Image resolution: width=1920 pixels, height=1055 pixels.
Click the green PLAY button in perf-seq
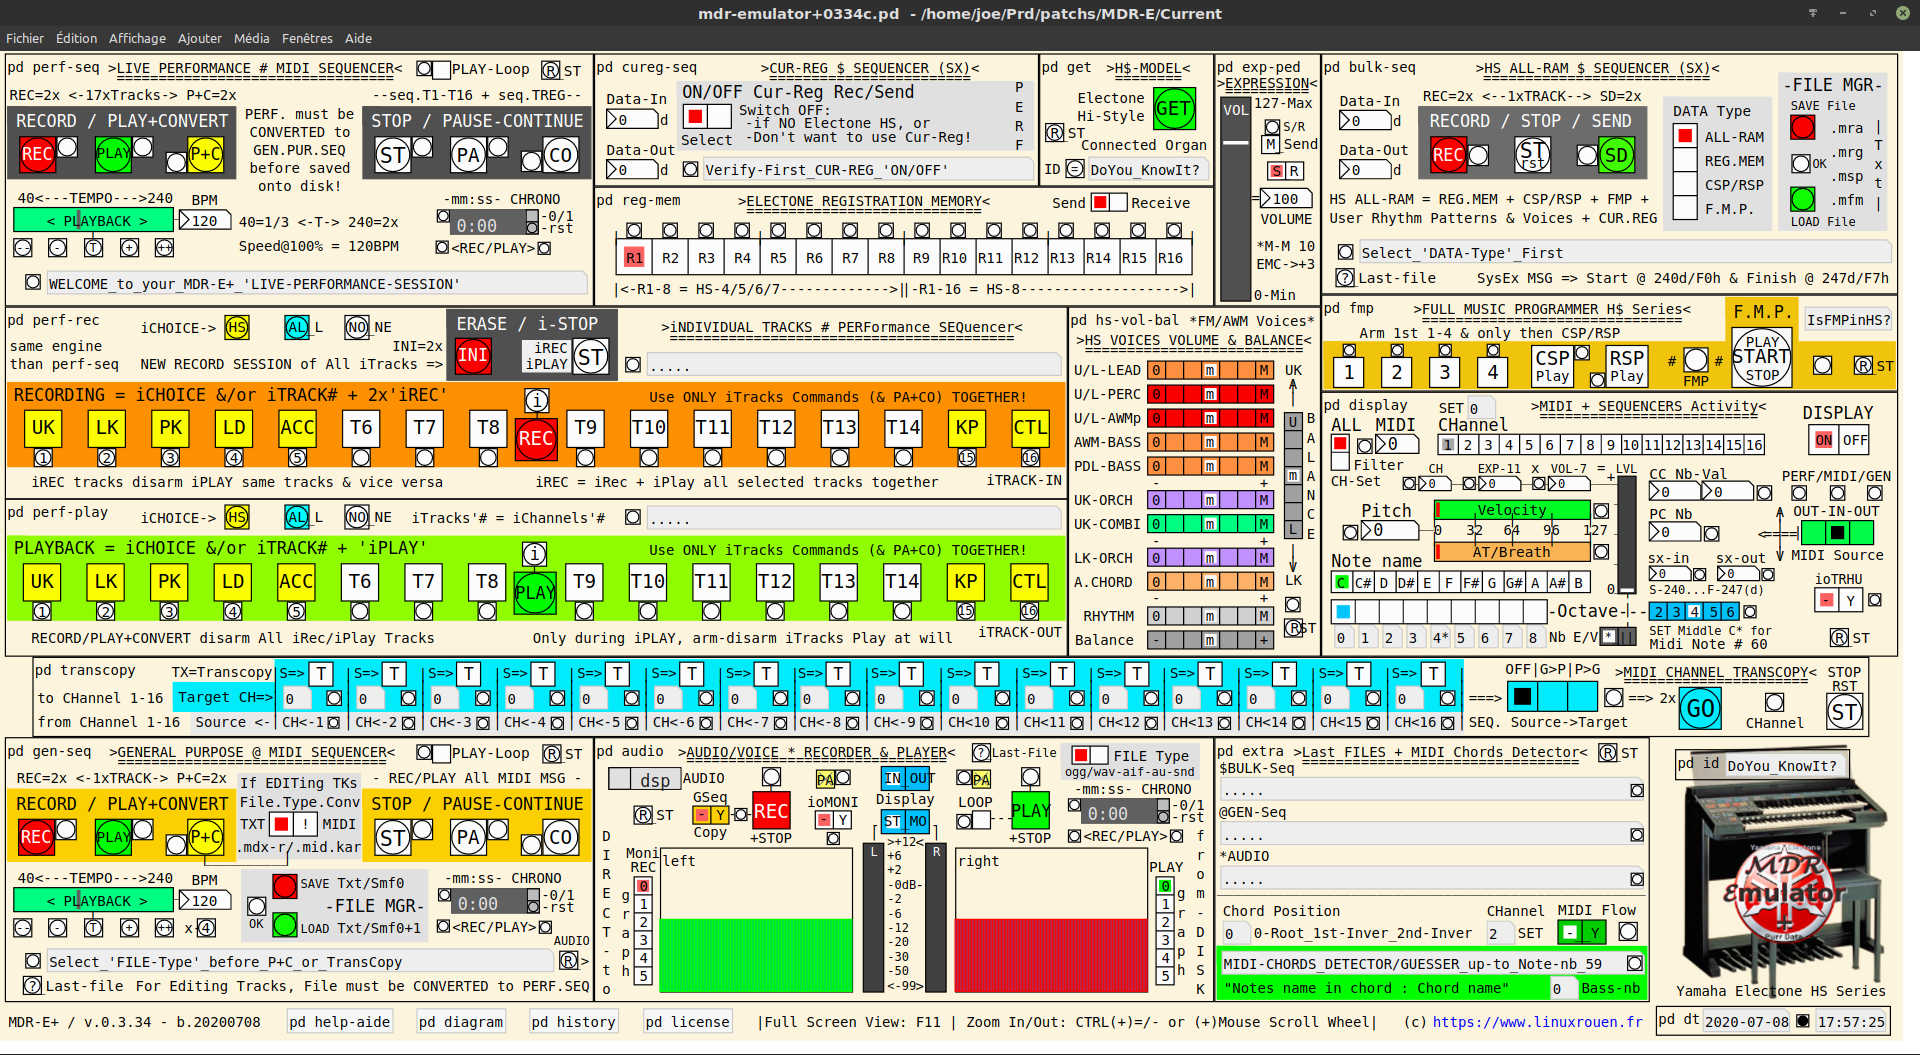(x=113, y=154)
